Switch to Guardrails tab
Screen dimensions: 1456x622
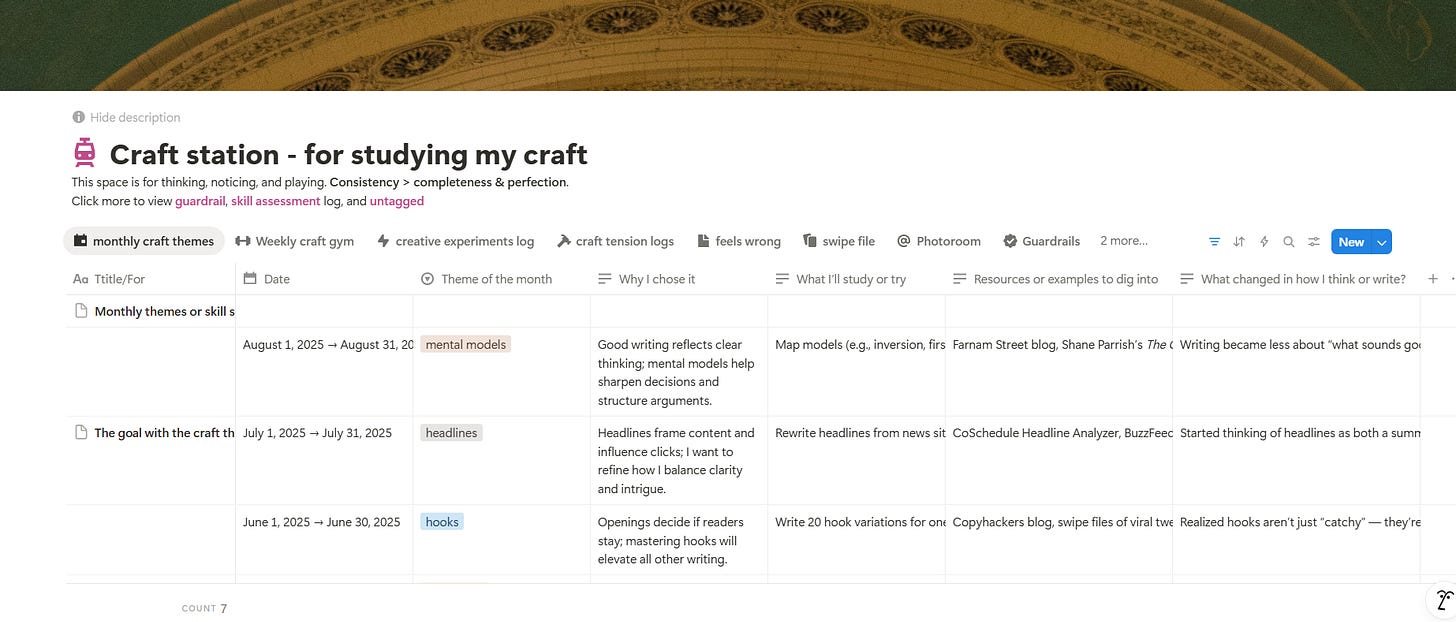pyautogui.click(x=1041, y=241)
